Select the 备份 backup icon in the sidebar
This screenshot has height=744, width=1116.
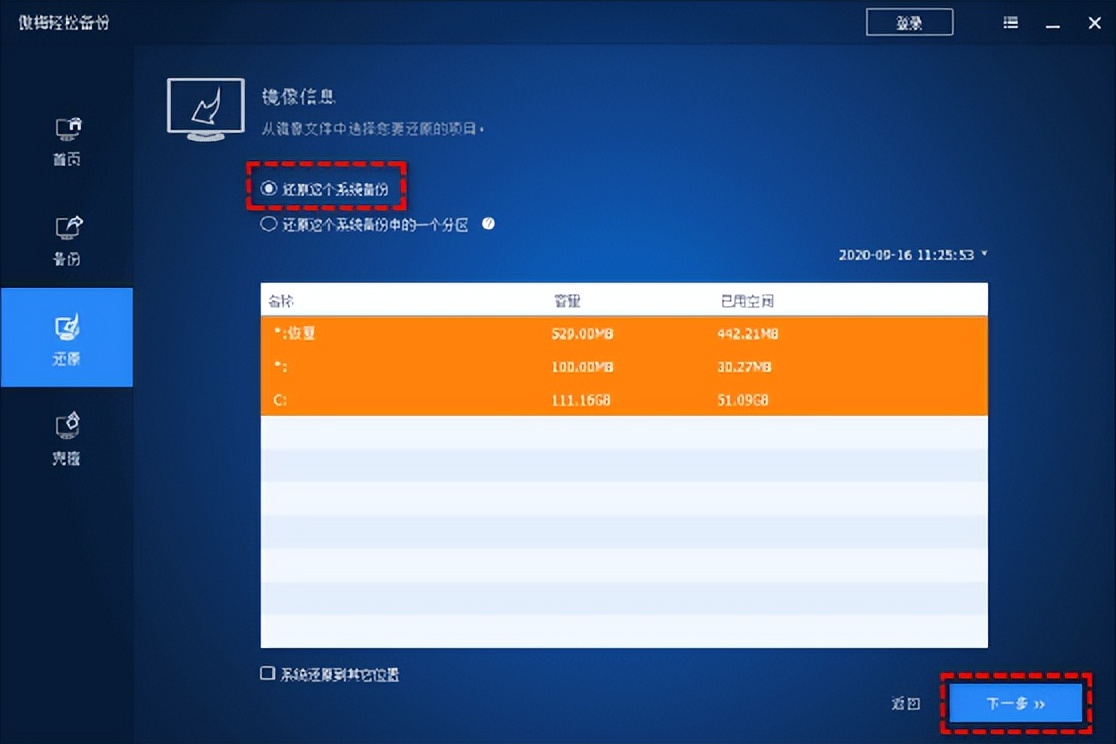coord(66,237)
